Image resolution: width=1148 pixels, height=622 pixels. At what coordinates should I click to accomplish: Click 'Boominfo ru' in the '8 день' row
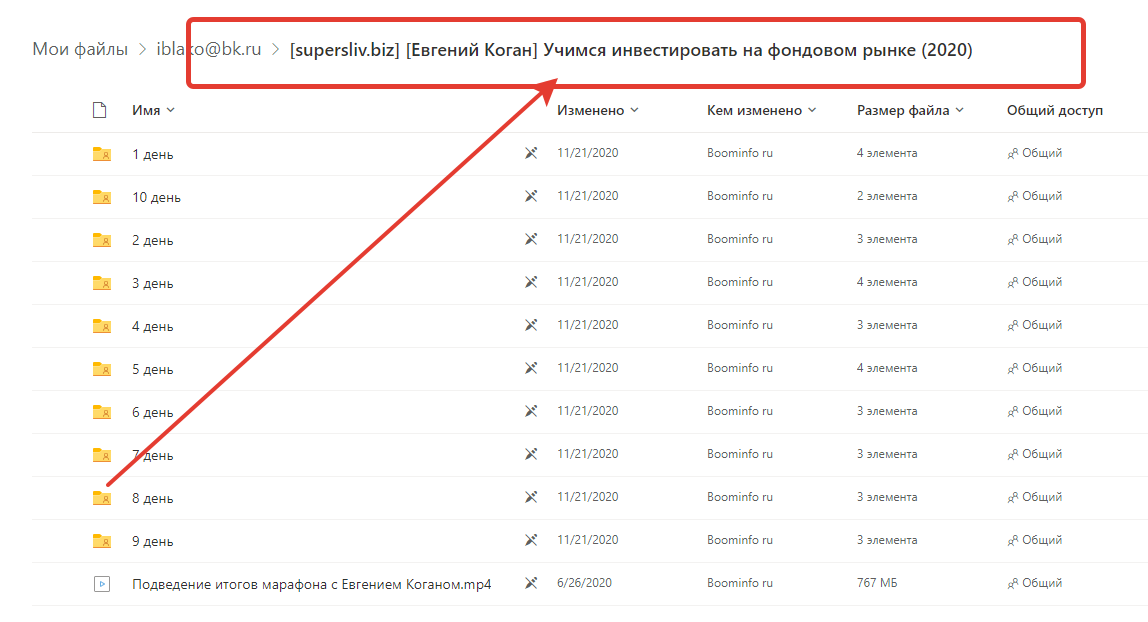tap(739, 497)
